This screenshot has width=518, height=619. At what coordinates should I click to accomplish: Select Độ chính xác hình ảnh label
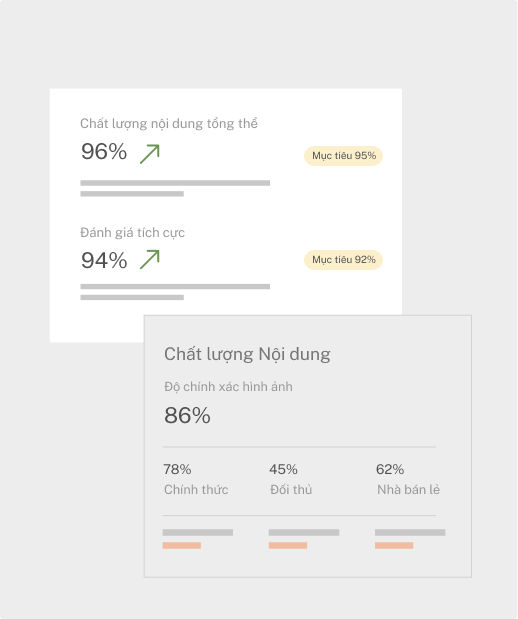(229, 386)
